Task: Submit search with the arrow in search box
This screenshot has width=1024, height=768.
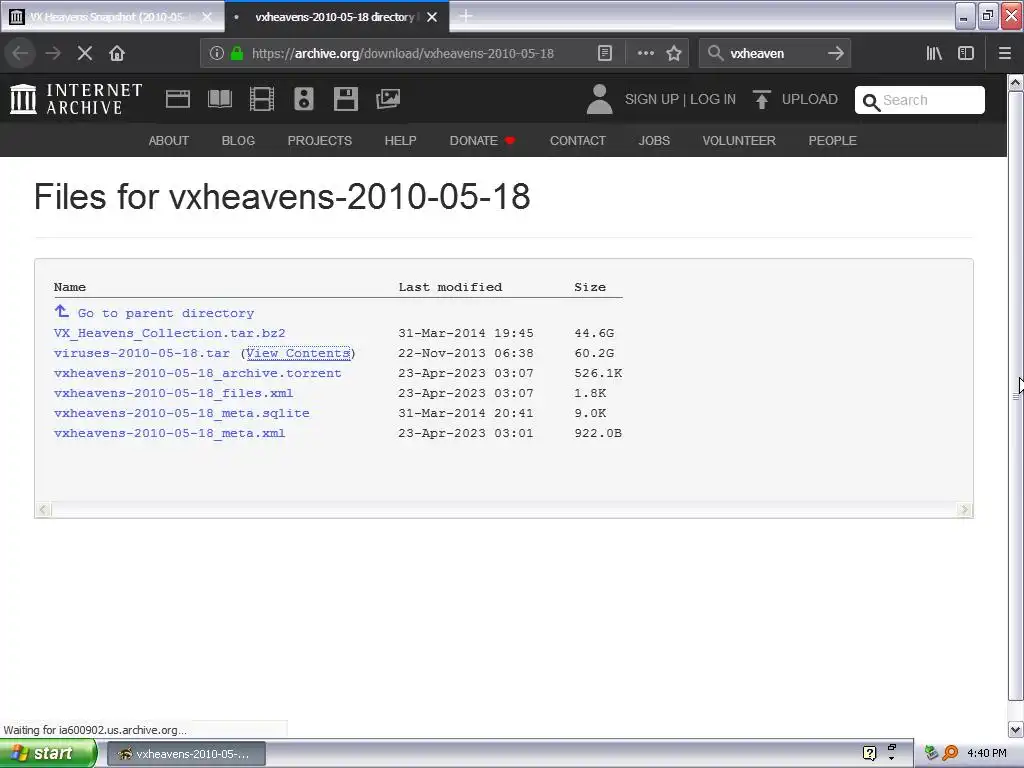Action: tap(835, 54)
